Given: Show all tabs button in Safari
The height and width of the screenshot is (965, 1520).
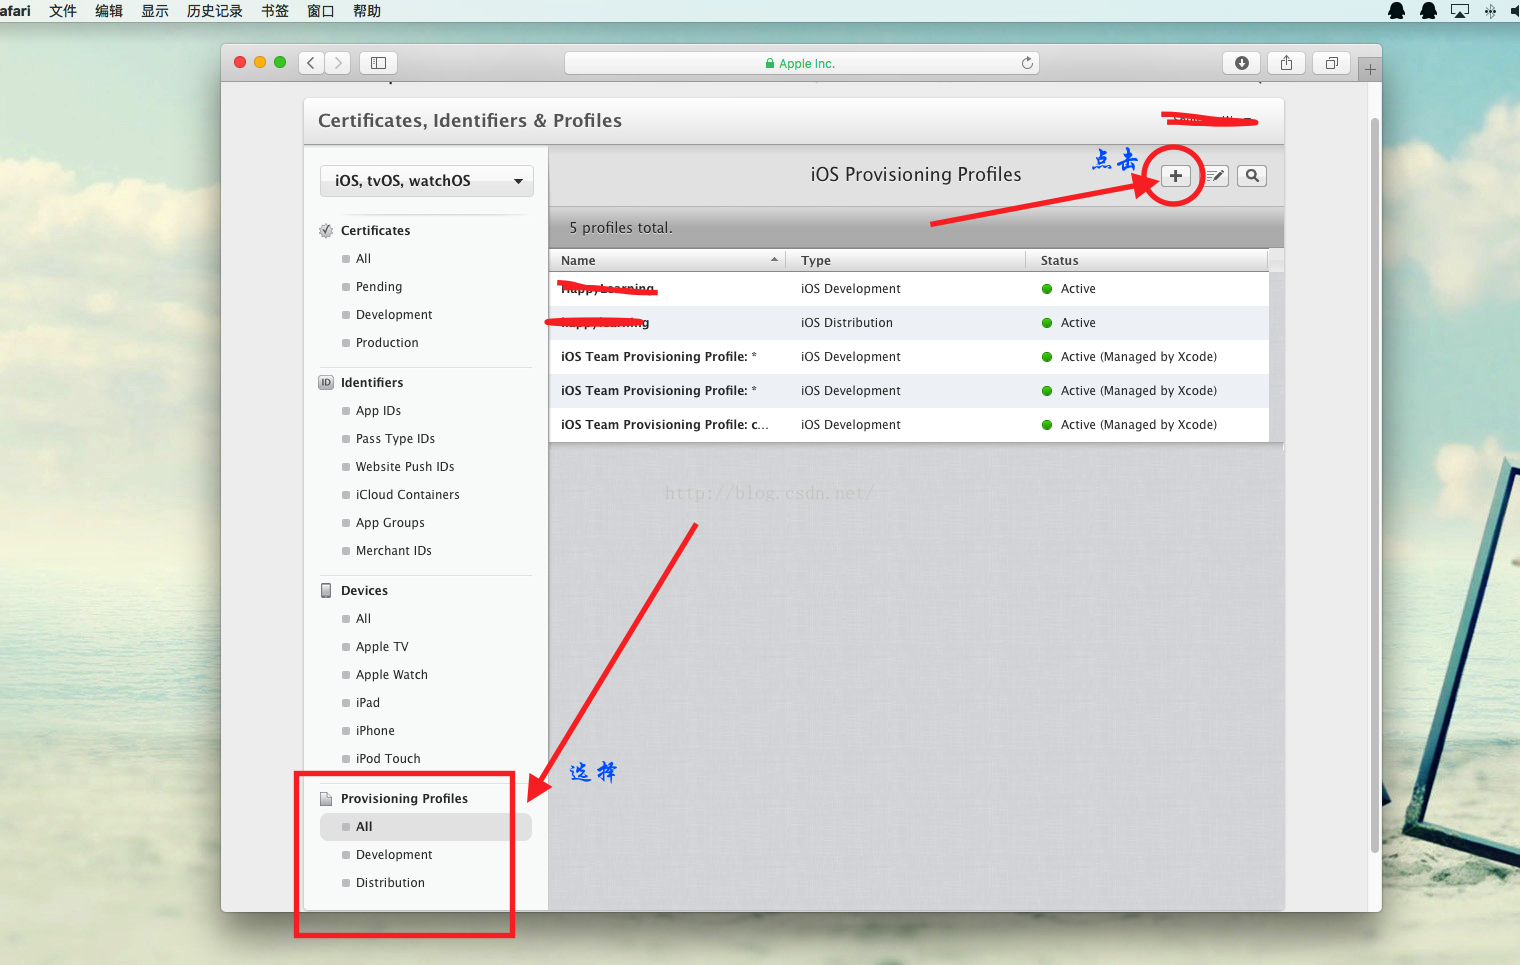Looking at the screenshot, I should tap(1332, 63).
